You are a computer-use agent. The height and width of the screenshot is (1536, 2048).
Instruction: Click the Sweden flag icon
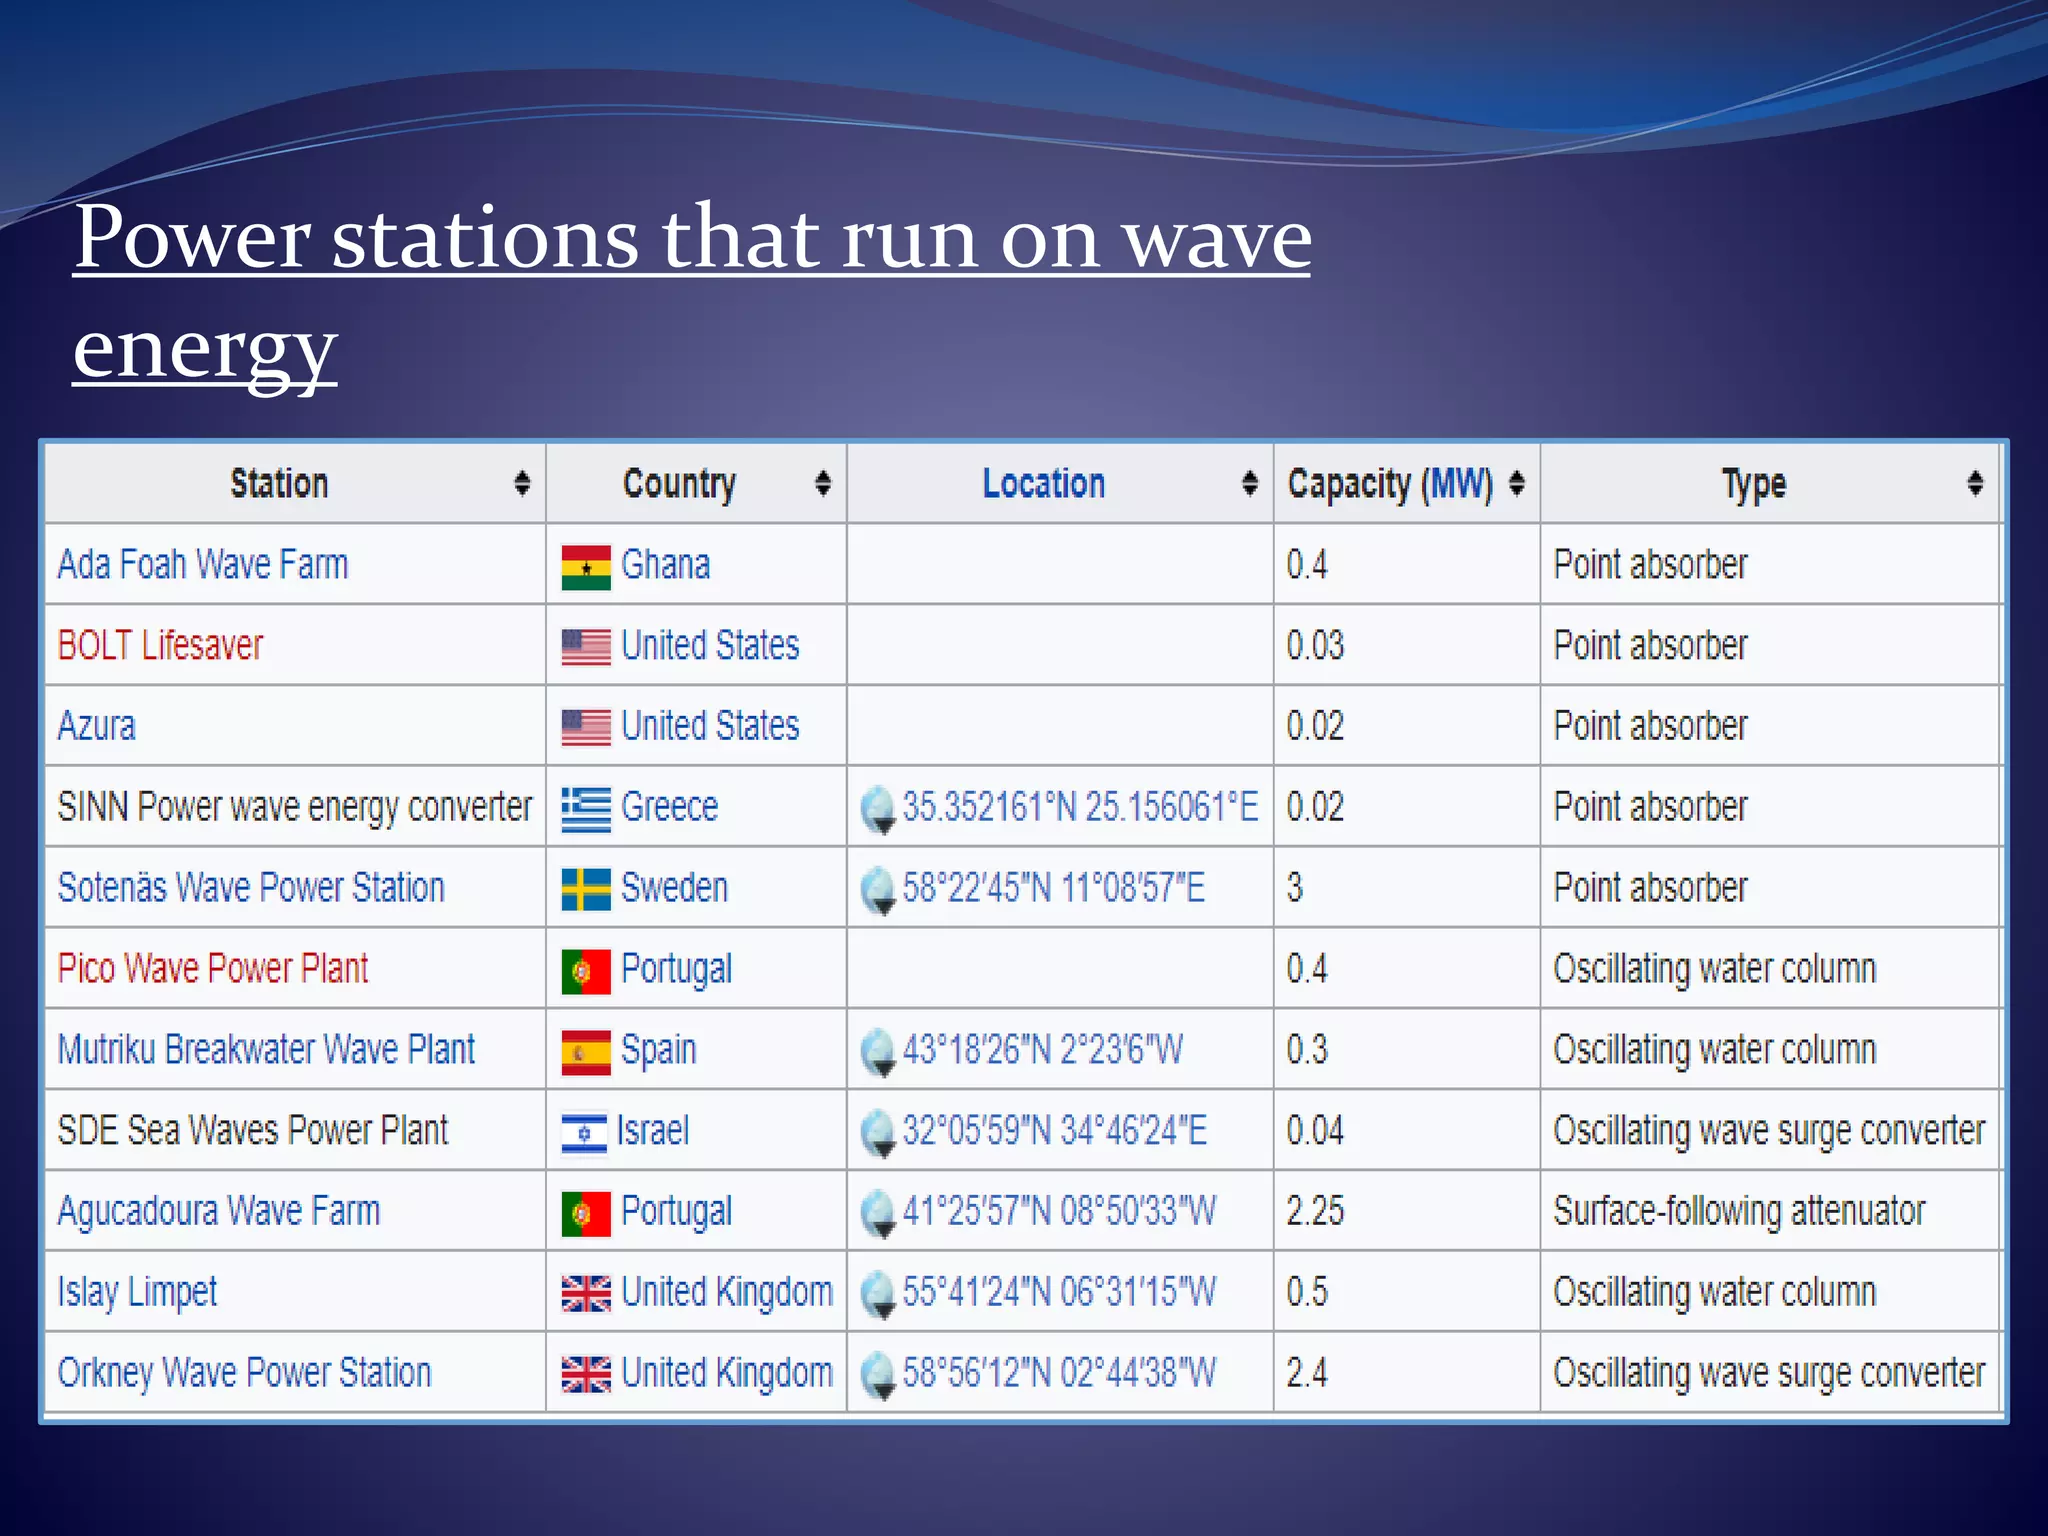coord(585,889)
